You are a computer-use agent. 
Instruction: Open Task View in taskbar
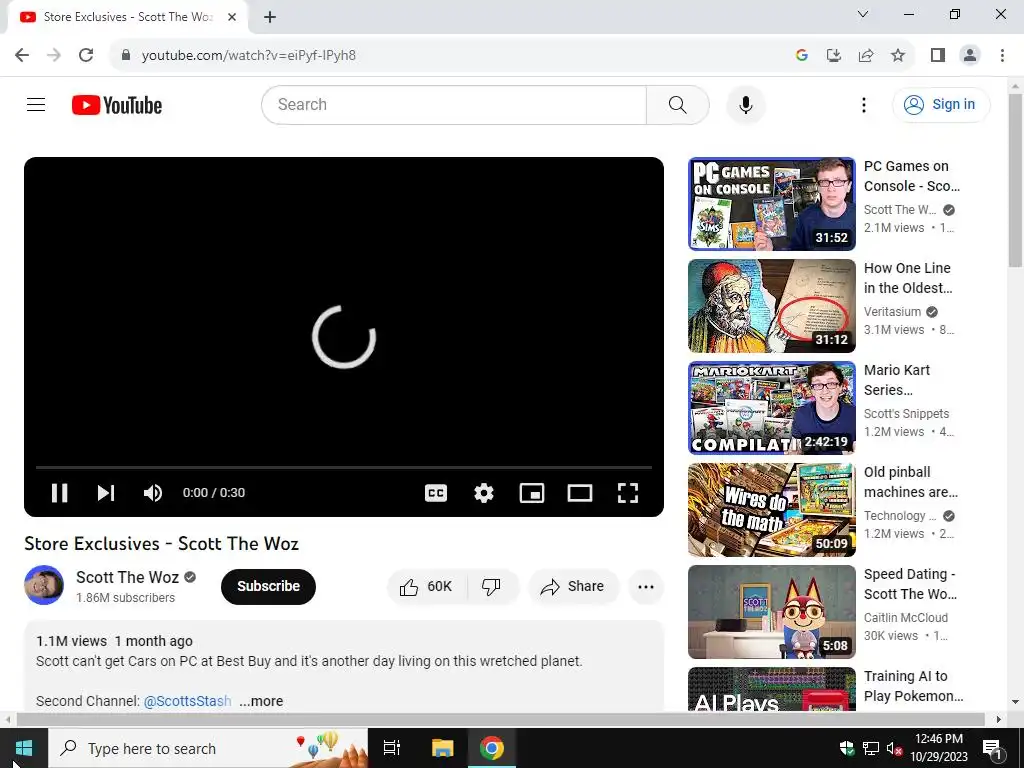392,748
